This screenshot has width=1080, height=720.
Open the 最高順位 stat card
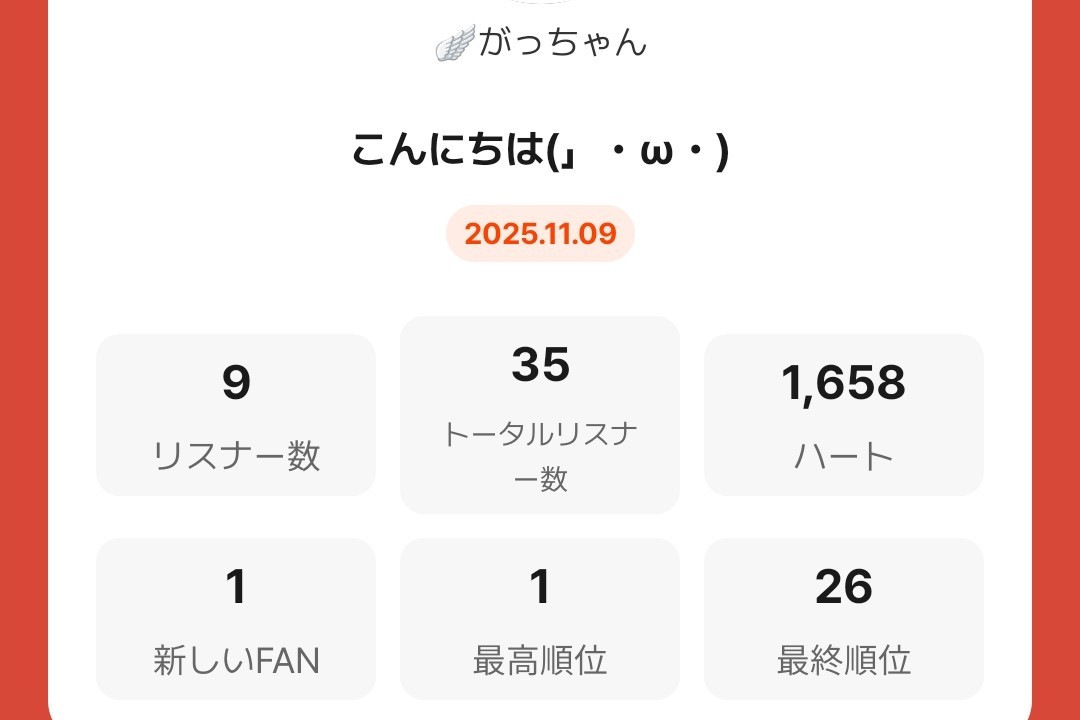(540, 619)
